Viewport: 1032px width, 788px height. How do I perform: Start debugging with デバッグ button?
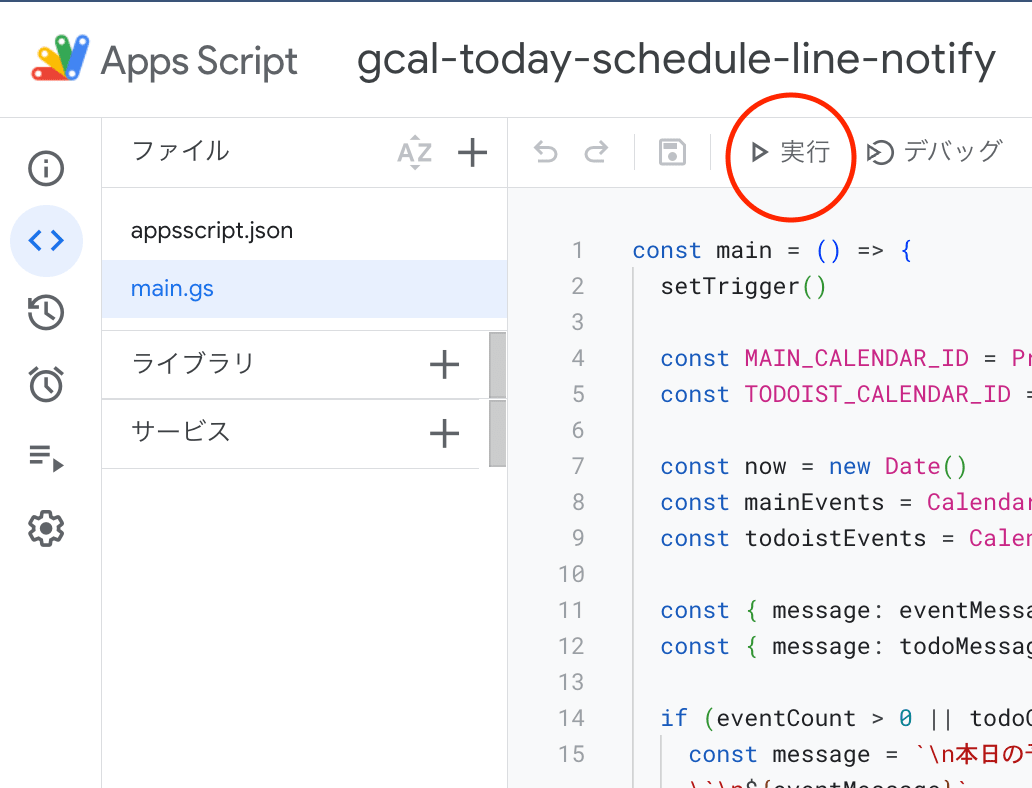coord(935,152)
